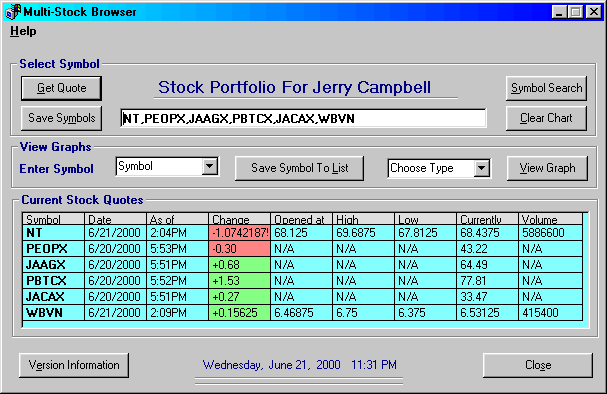Click the green +0.15625 change cell
The image size is (607, 394).
tap(239, 312)
